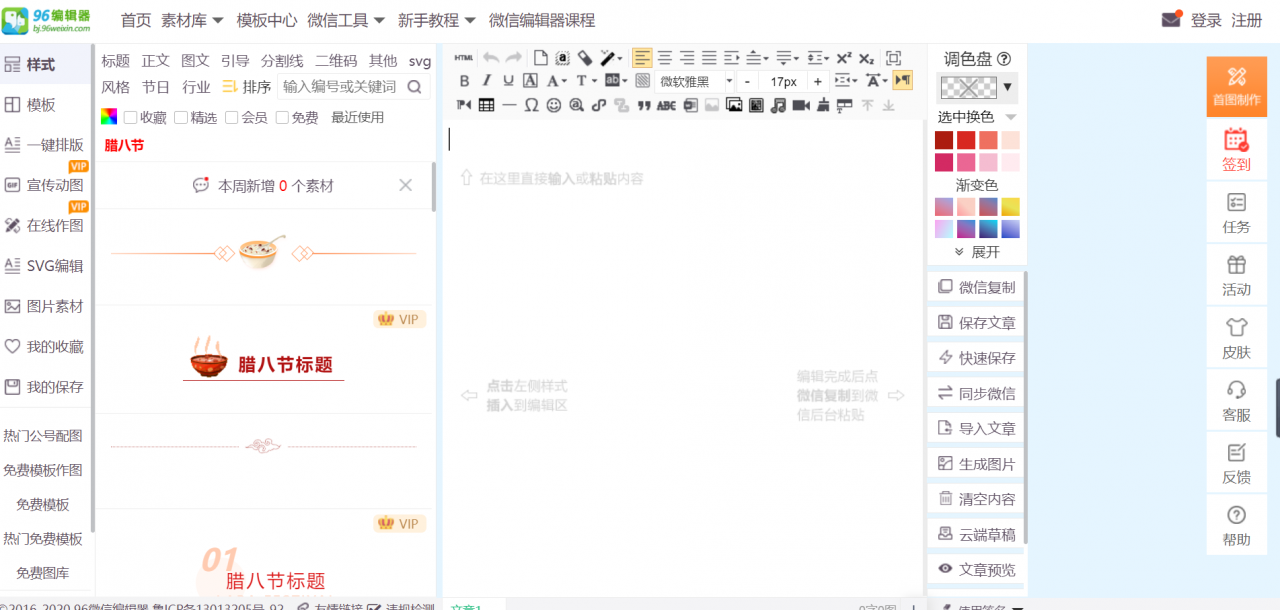Pick the yellow gradient swatch in 渐变色
This screenshot has width=1280, height=610.
click(x=1011, y=207)
